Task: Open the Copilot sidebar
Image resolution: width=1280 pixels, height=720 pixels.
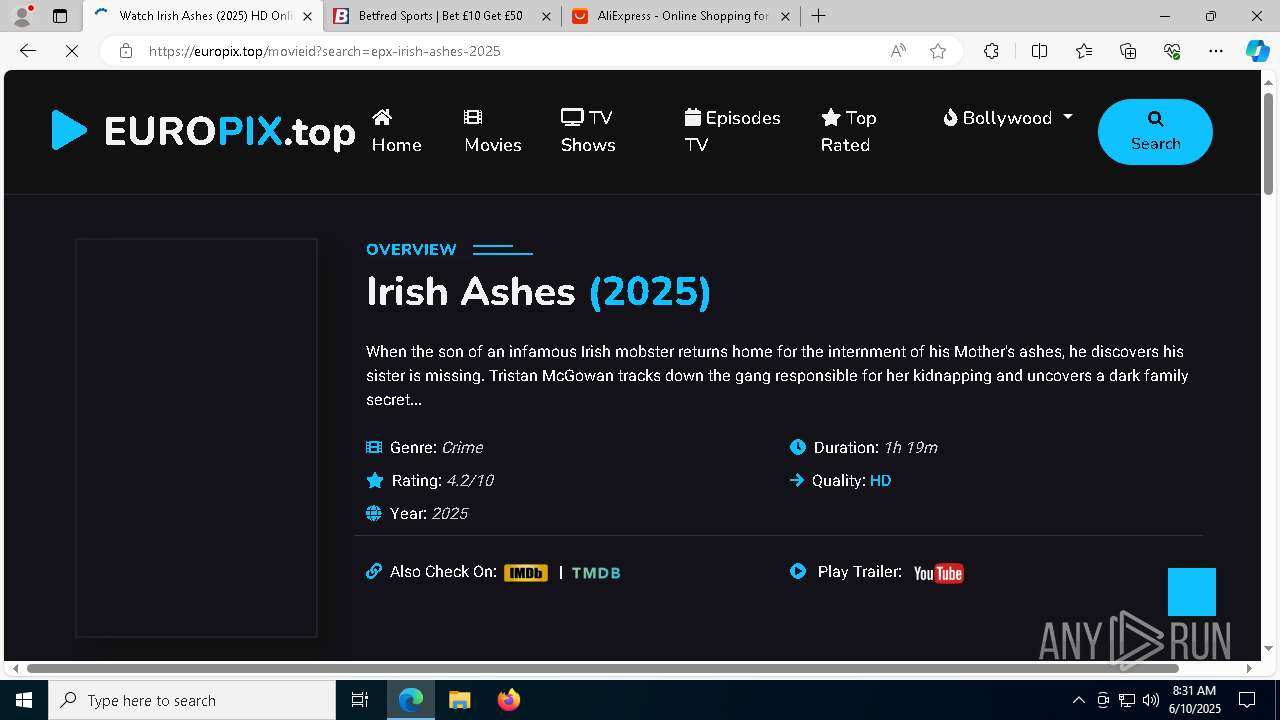Action: tap(1257, 51)
